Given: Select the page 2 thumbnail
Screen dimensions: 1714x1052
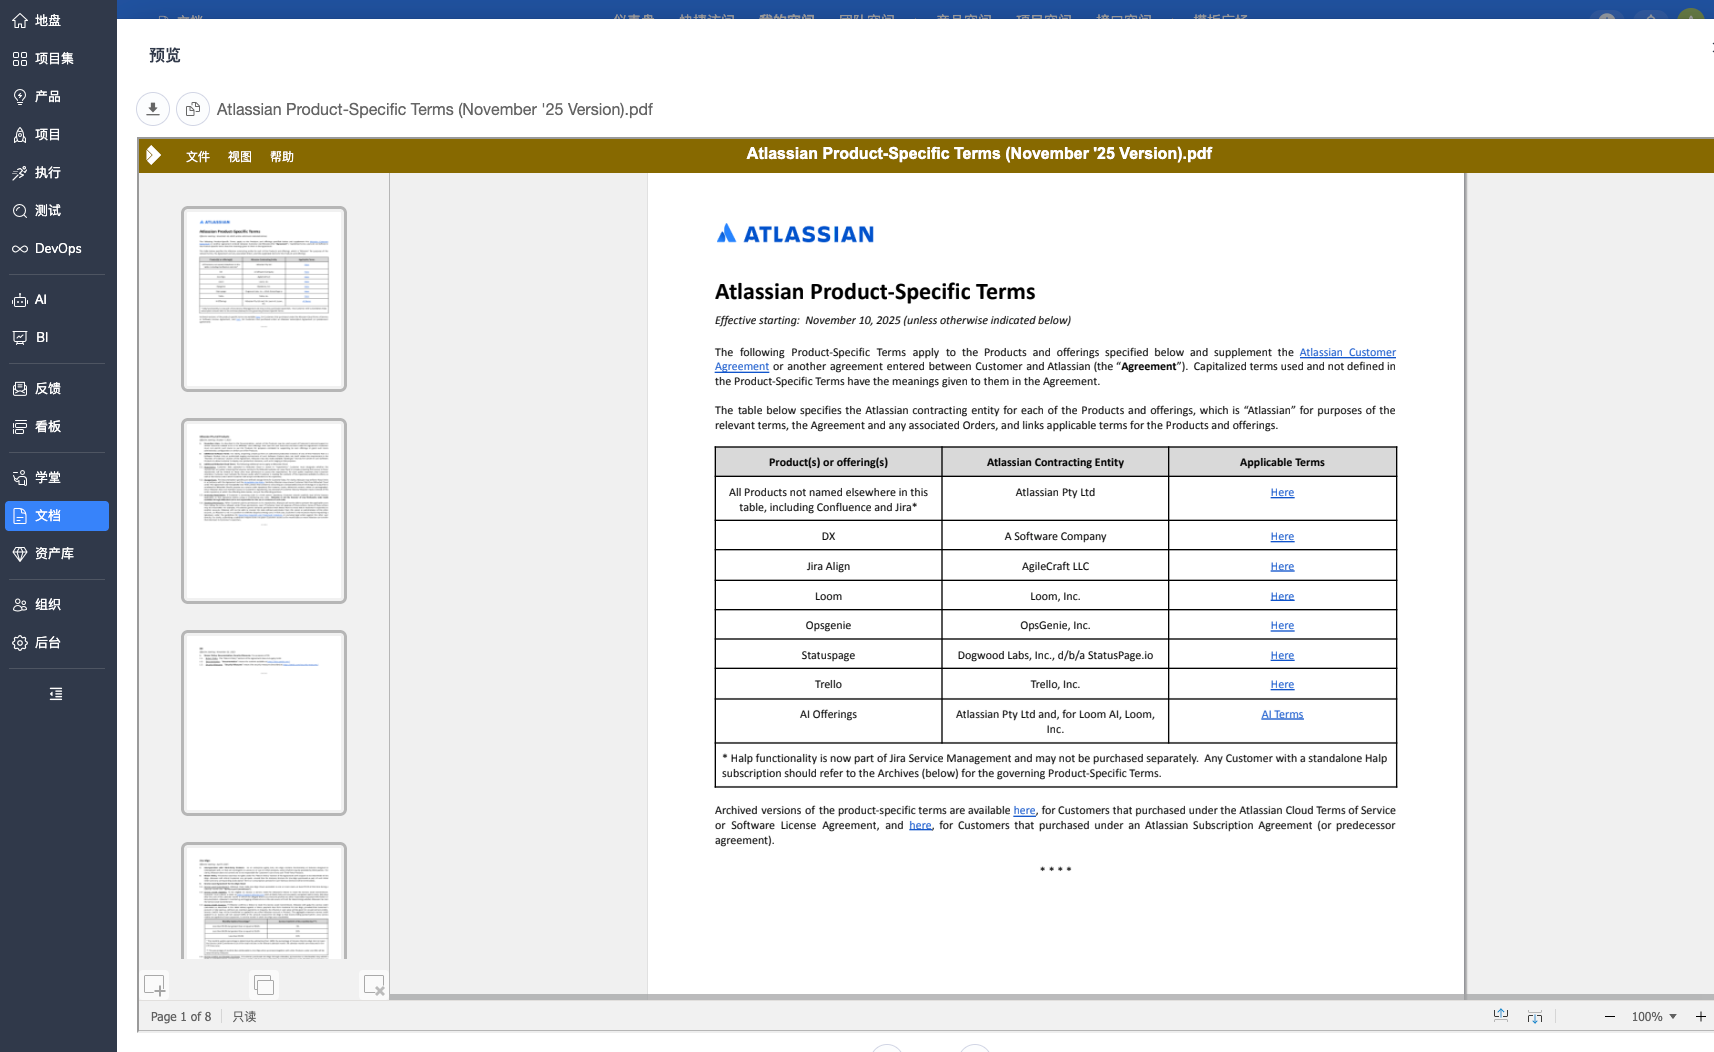Looking at the screenshot, I should coord(264,511).
